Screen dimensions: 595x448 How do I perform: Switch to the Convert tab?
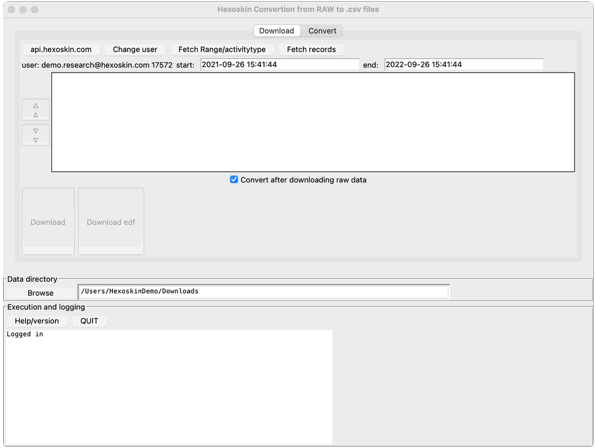322,31
